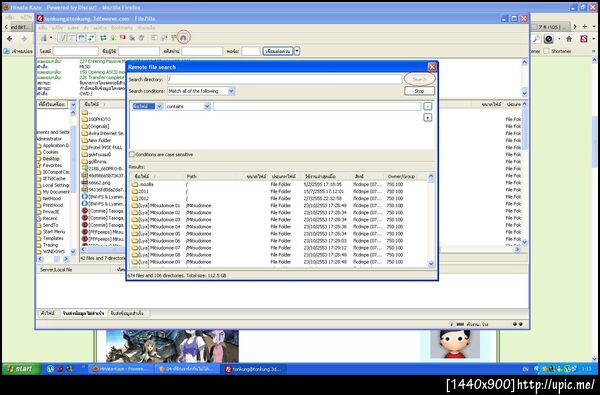Select the Failed transfers tab
This screenshot has width=600, height=395.
[83, 313]
